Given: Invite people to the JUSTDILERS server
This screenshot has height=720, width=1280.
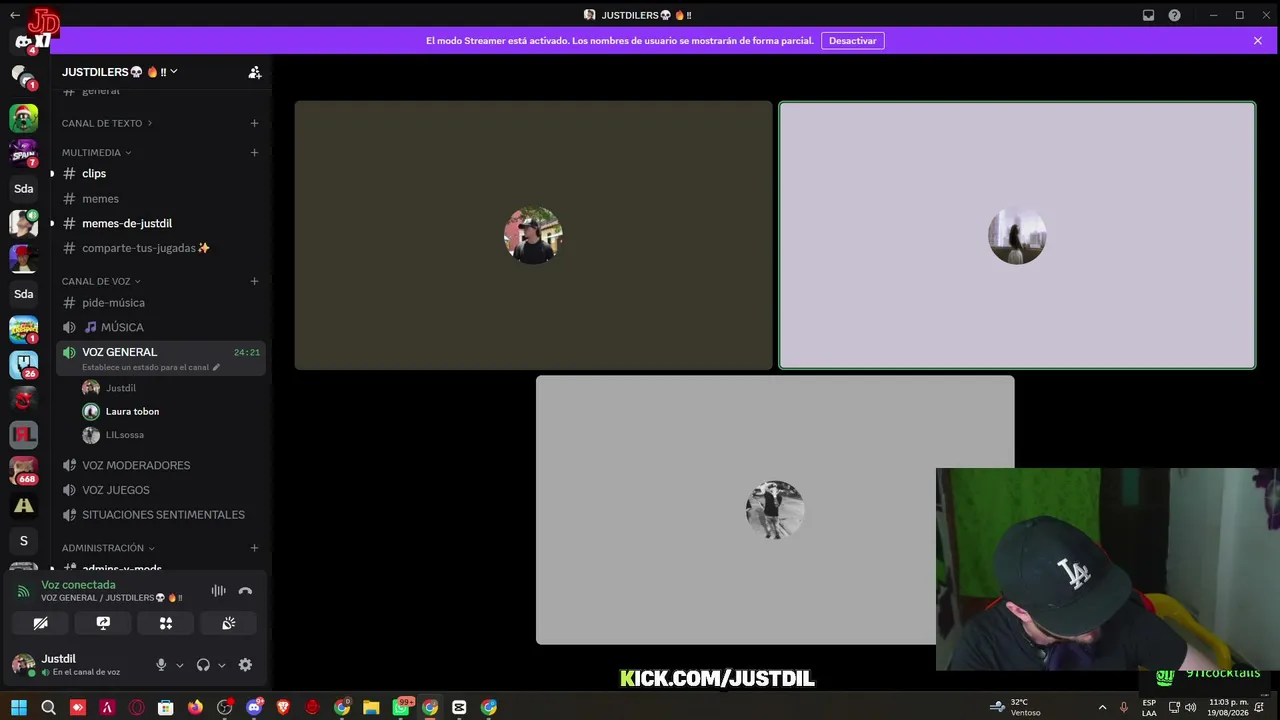Looking at the screenshot, I should point(255,72).
